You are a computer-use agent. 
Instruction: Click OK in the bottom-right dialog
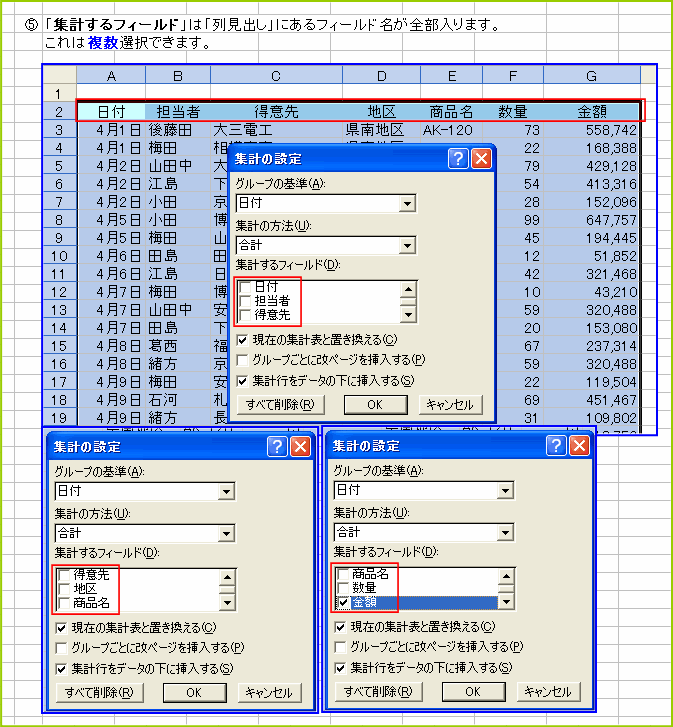pyautogui.click(x=474, y=692)
